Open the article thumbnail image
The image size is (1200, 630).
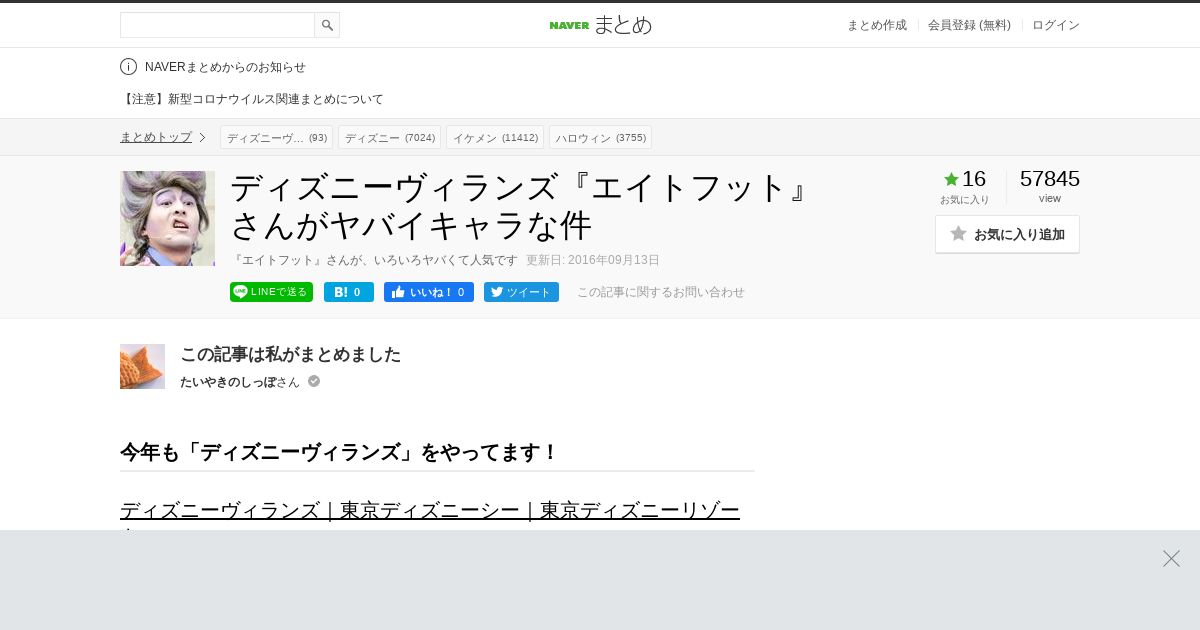tap(167, 218)
